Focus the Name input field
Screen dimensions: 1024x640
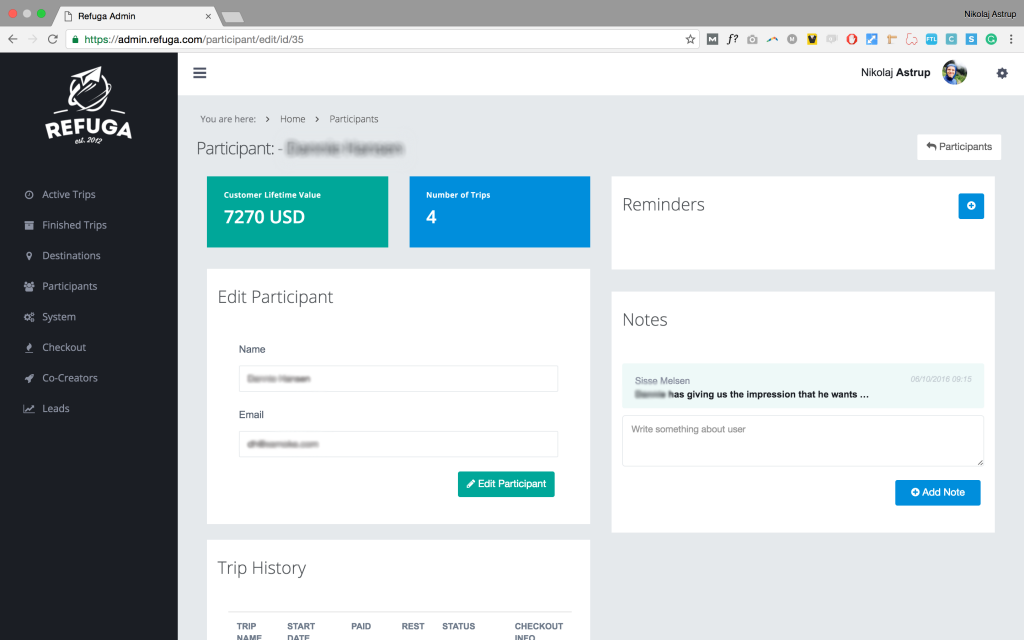click(x=398, y=379)
